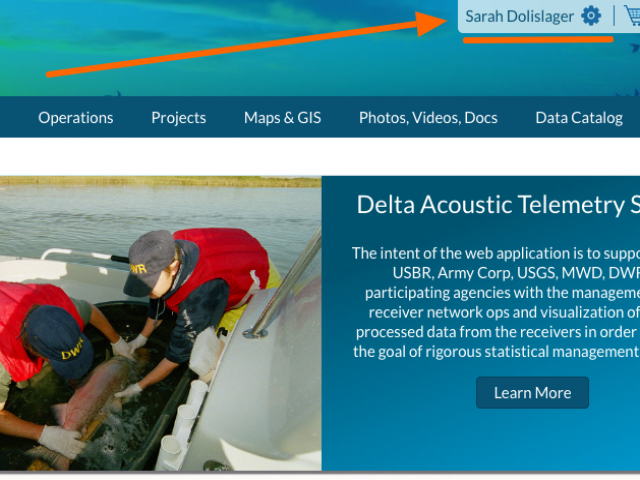This screenshot has width=640, height=480.
Task: Click the web application intent paragraph
Action: tap(496, 302)
